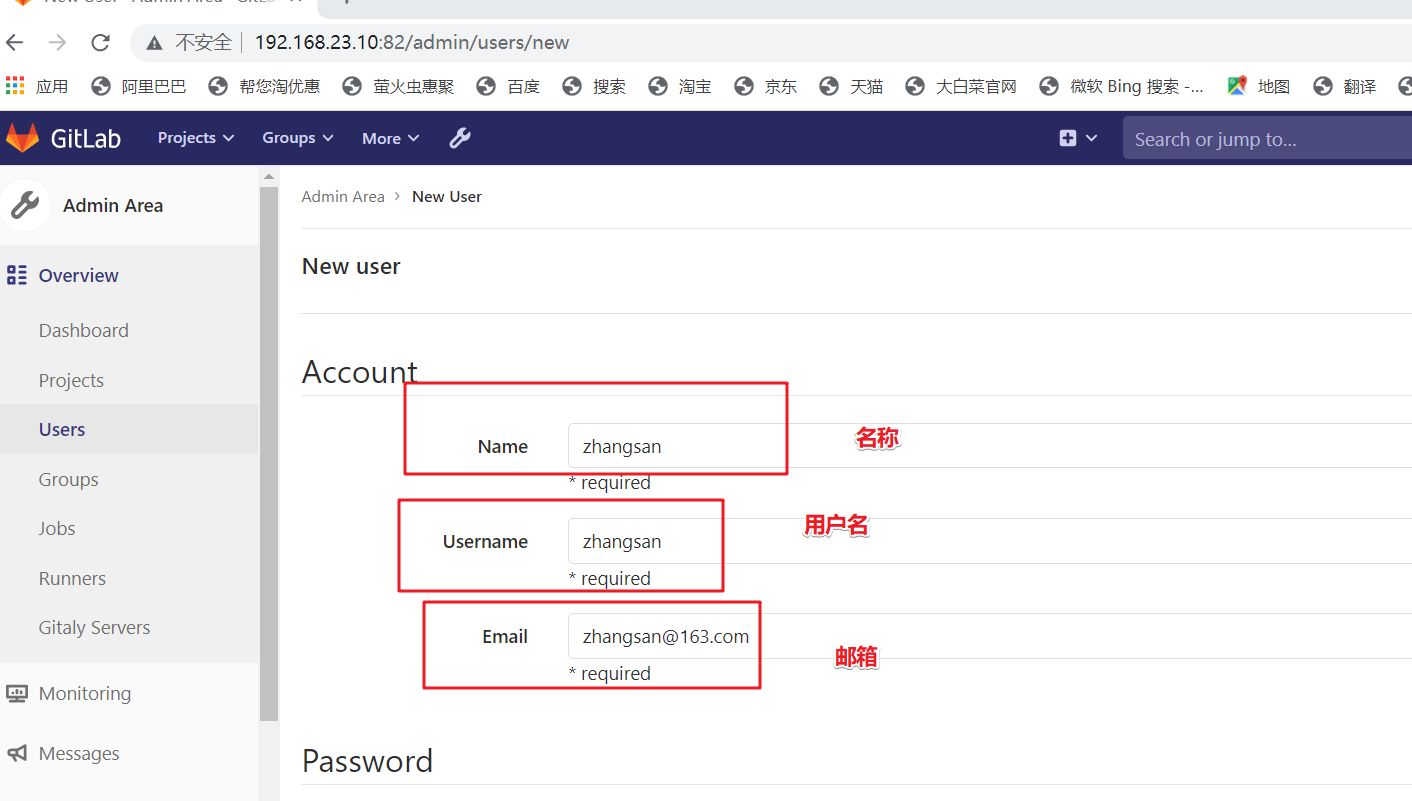
Task: Go to Jobs in admin sidebar
Action: coord(57,528)
